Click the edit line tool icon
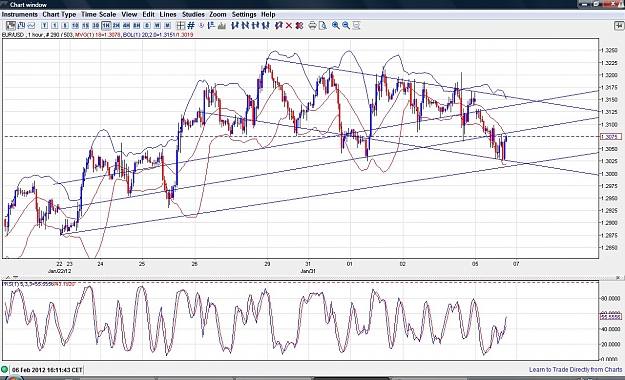Viewport: 625px width, 380px height. point(279,26)
